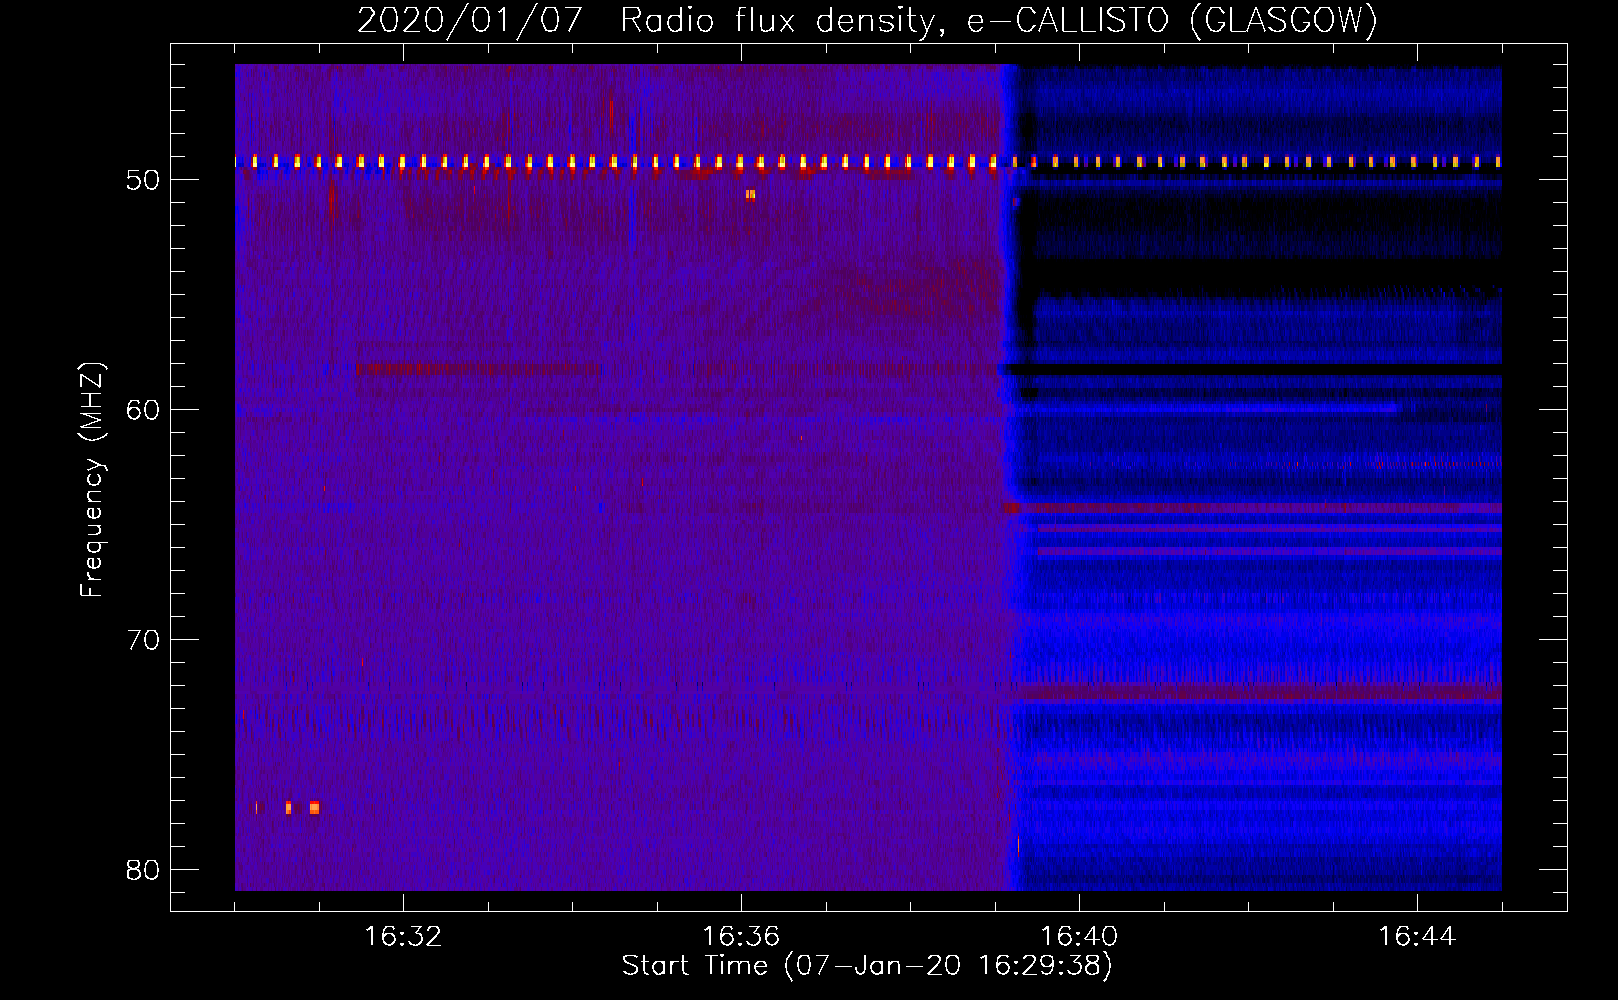Image resolution: width=1618 pixels, height=1000 pixels.
Task: Click the black horizontal band near 58 MHz after 16:39
Action: 1254,370
